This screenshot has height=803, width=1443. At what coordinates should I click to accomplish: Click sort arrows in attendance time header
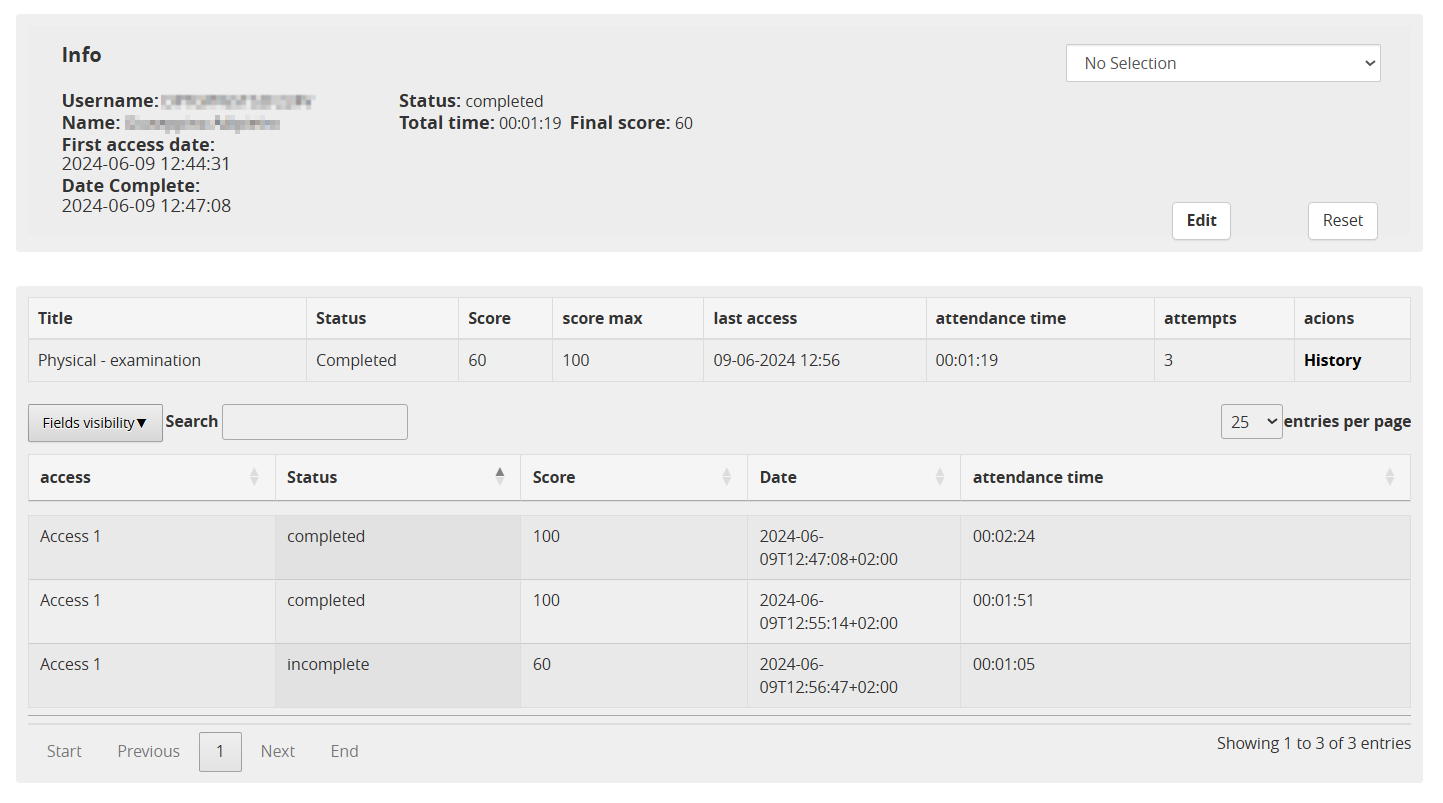[1390, 478]
